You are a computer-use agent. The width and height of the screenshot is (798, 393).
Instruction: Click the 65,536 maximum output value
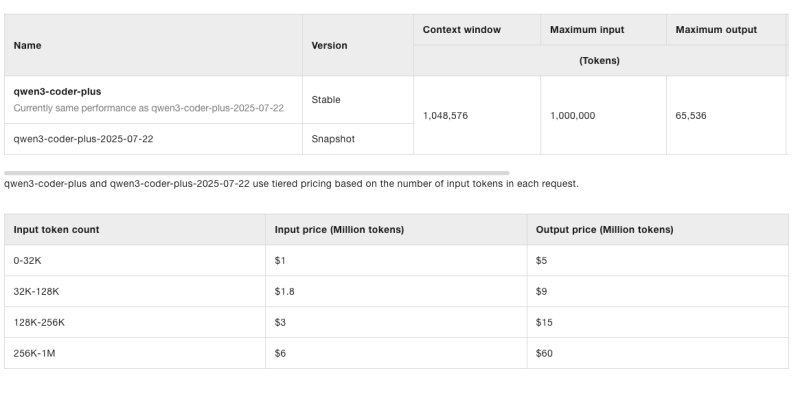[x=691, y=116]
